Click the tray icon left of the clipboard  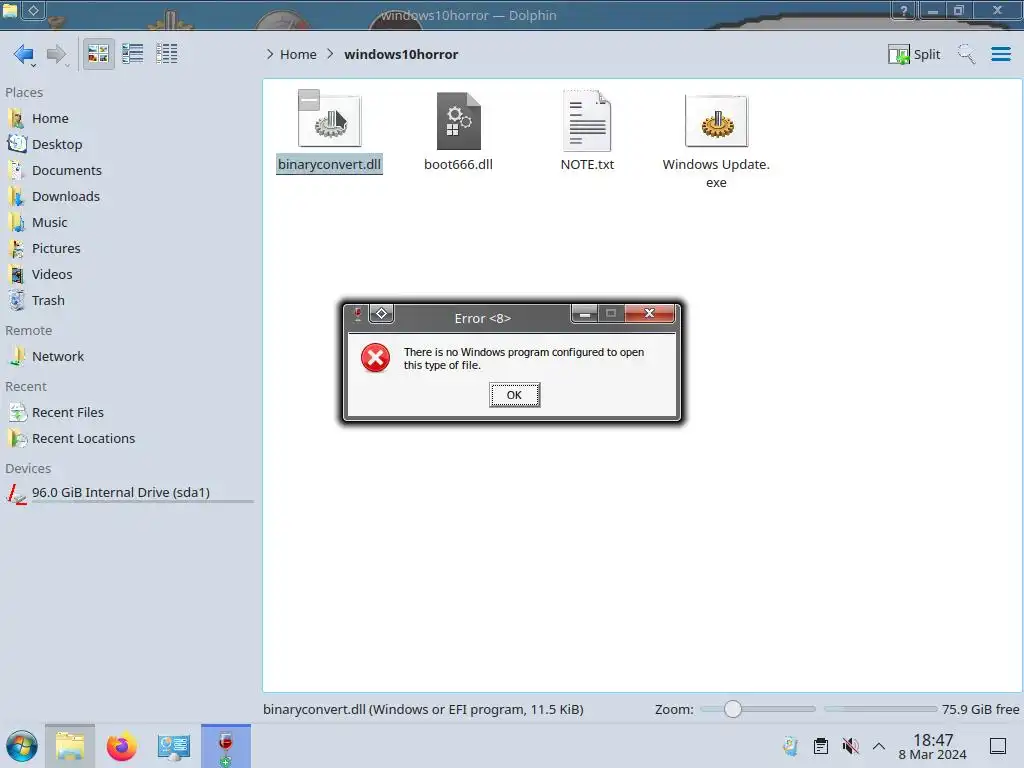(x=790, y=746)
